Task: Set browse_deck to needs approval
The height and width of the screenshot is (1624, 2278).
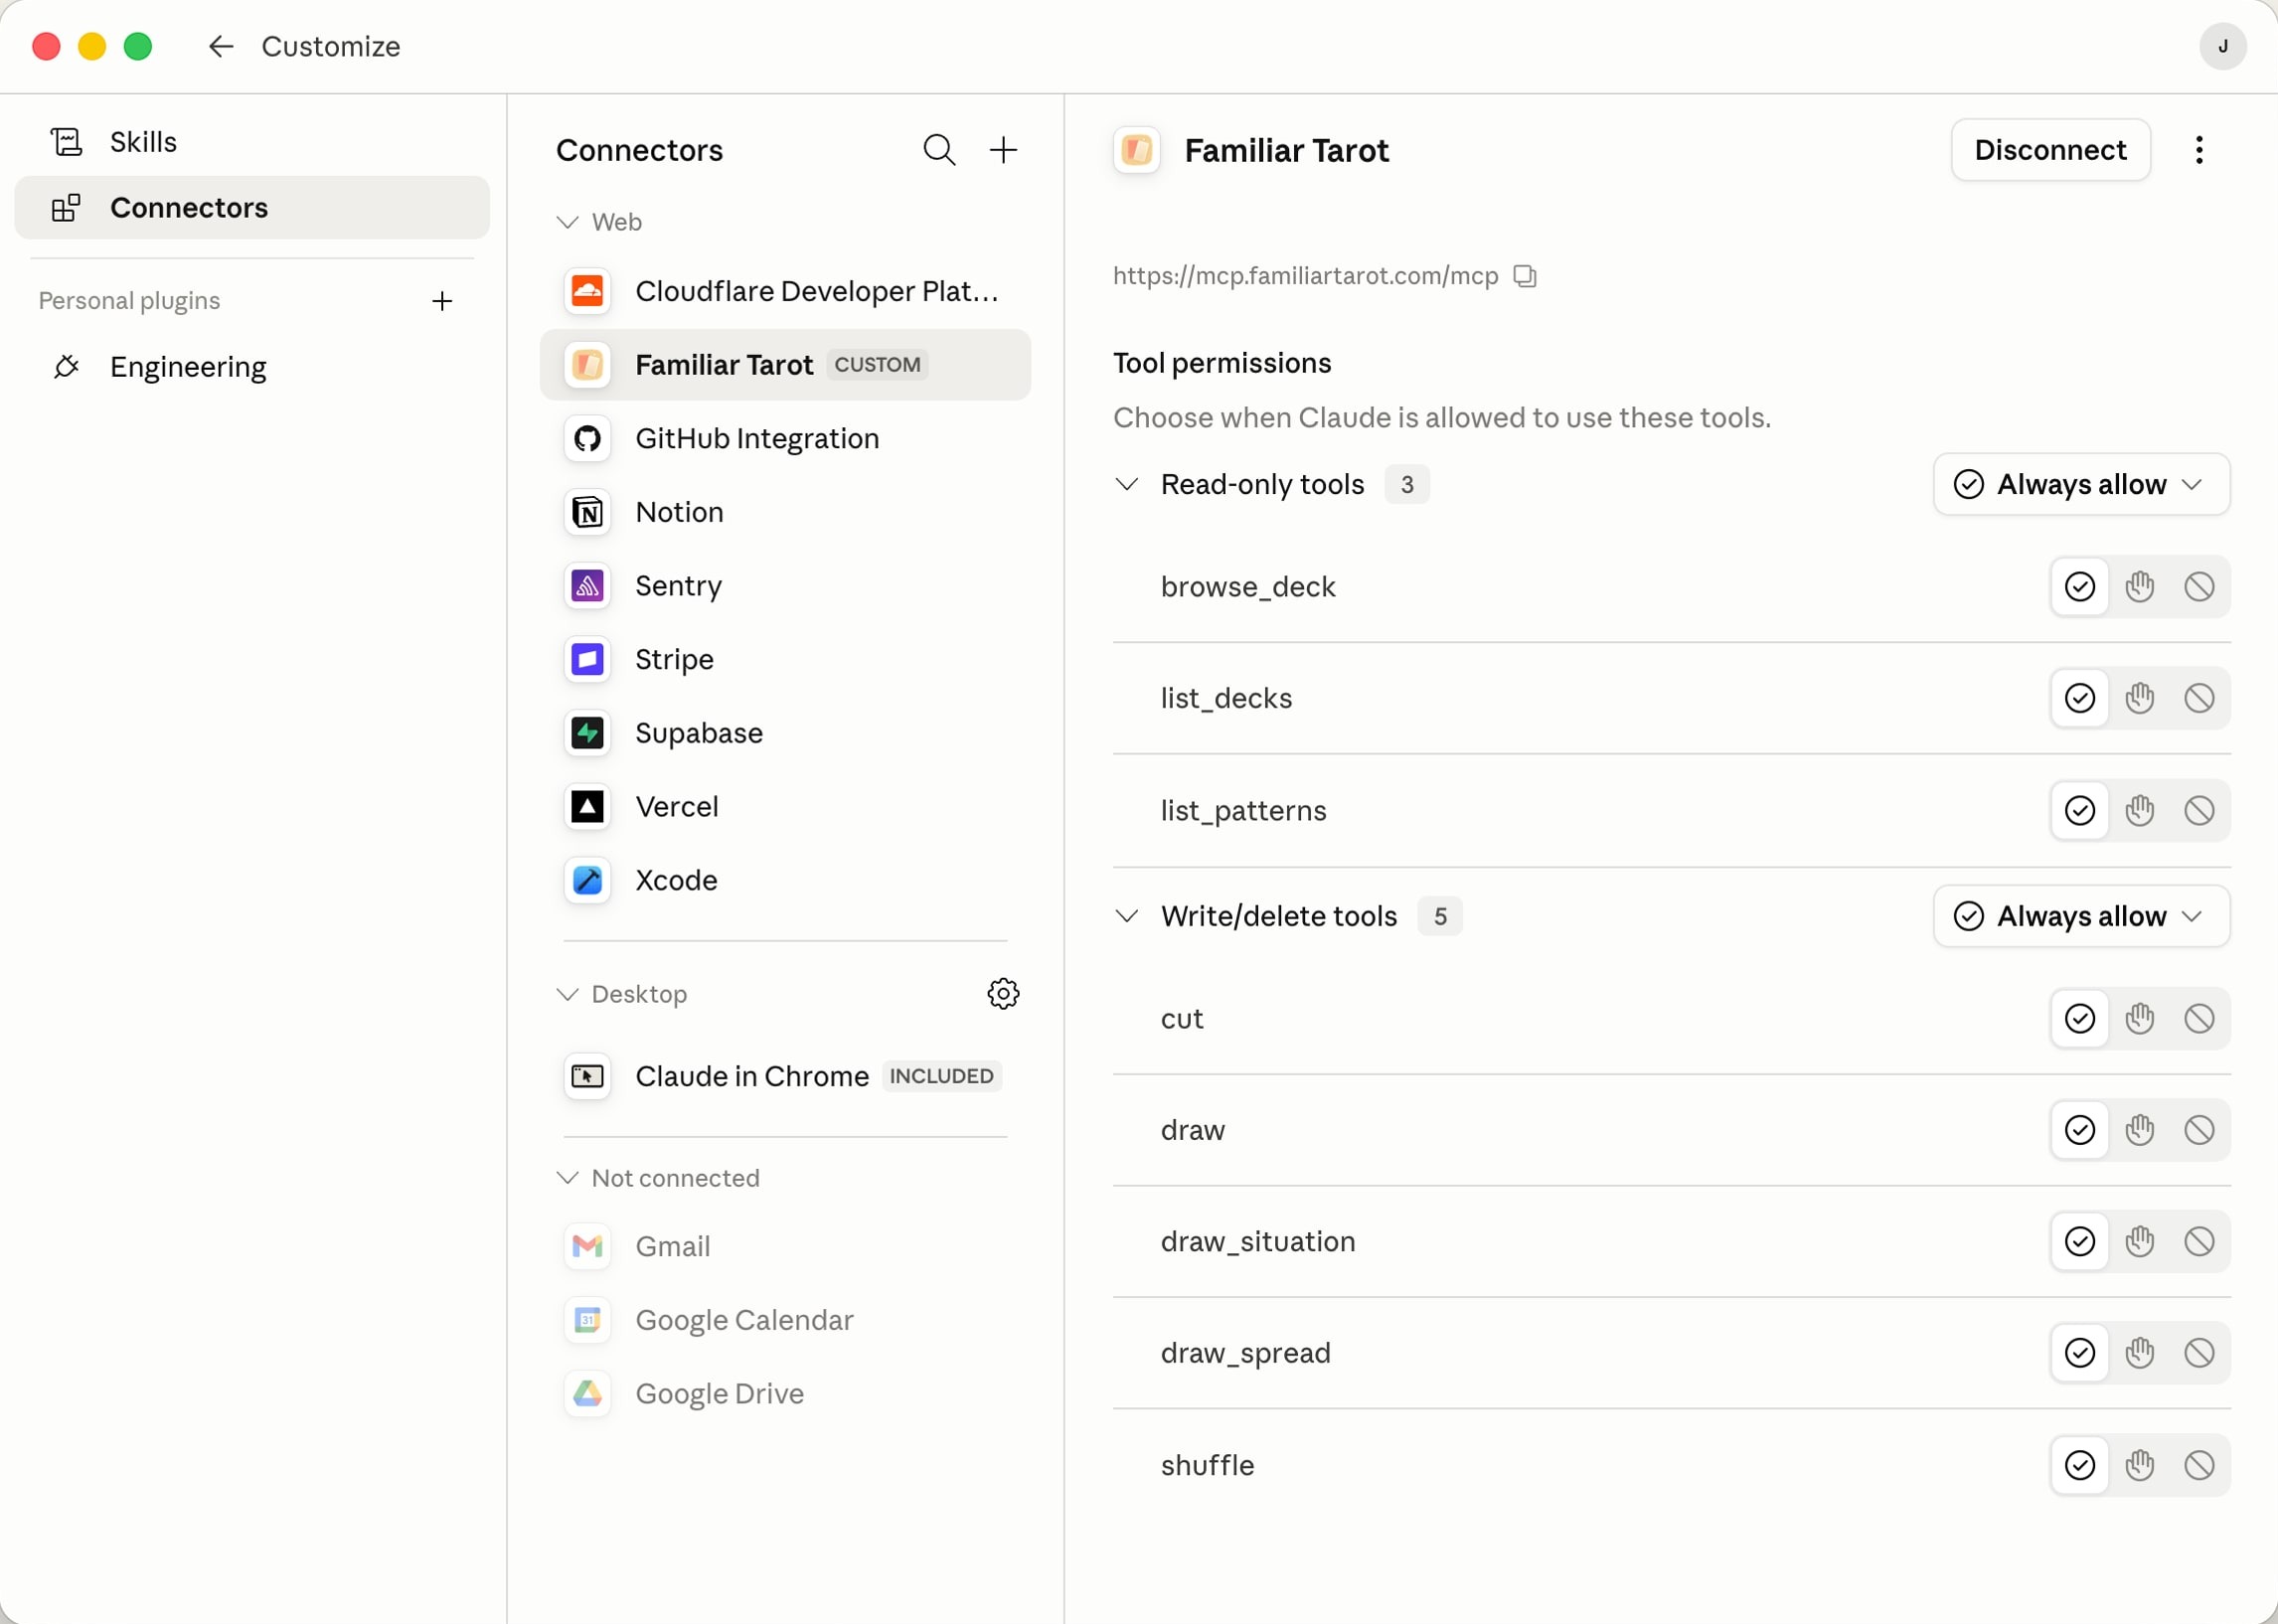Action: tap(2139, 586)
